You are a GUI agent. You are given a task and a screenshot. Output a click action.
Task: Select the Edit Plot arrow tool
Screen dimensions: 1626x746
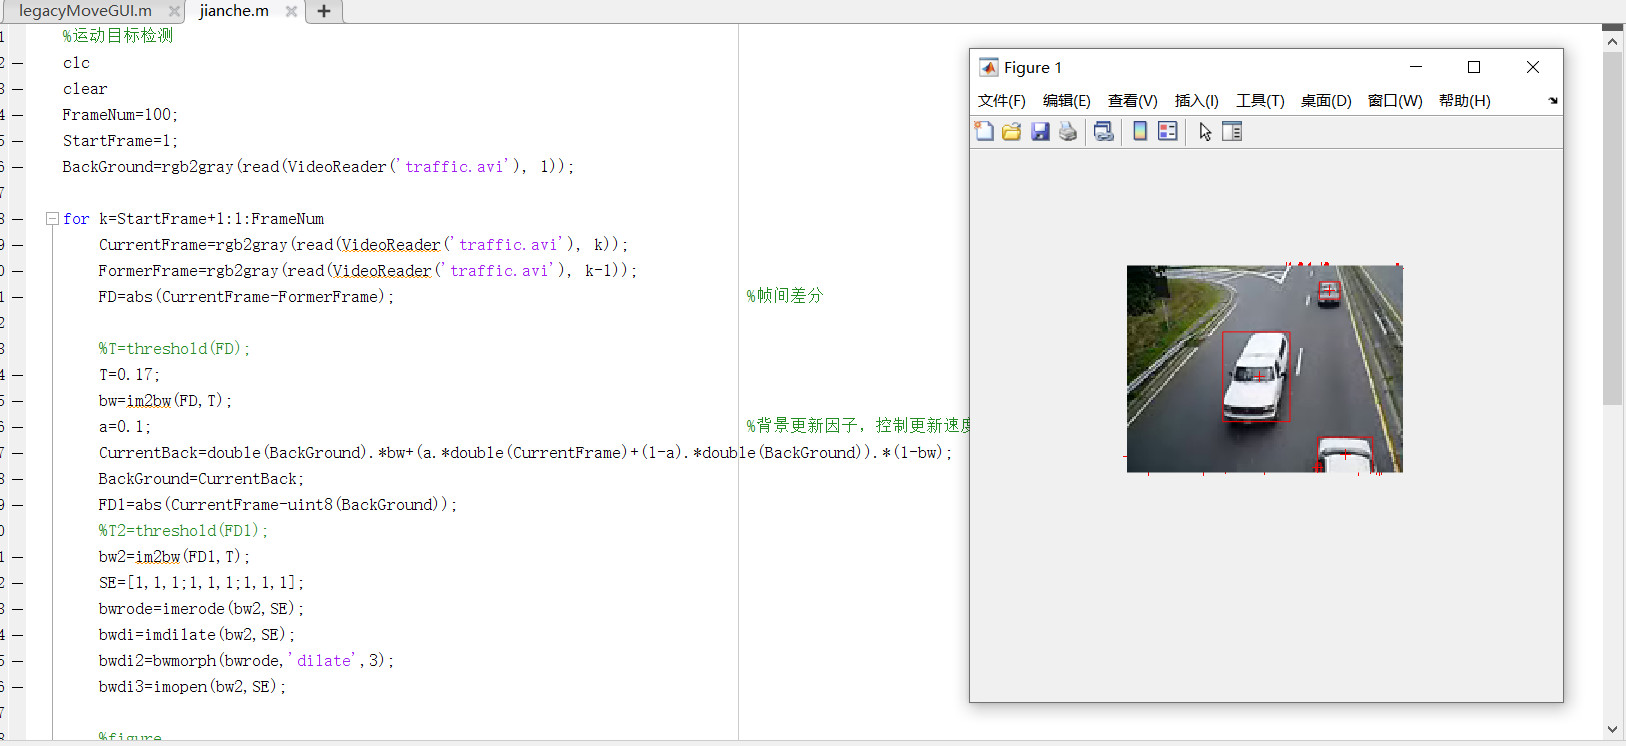pos(1205,131)
